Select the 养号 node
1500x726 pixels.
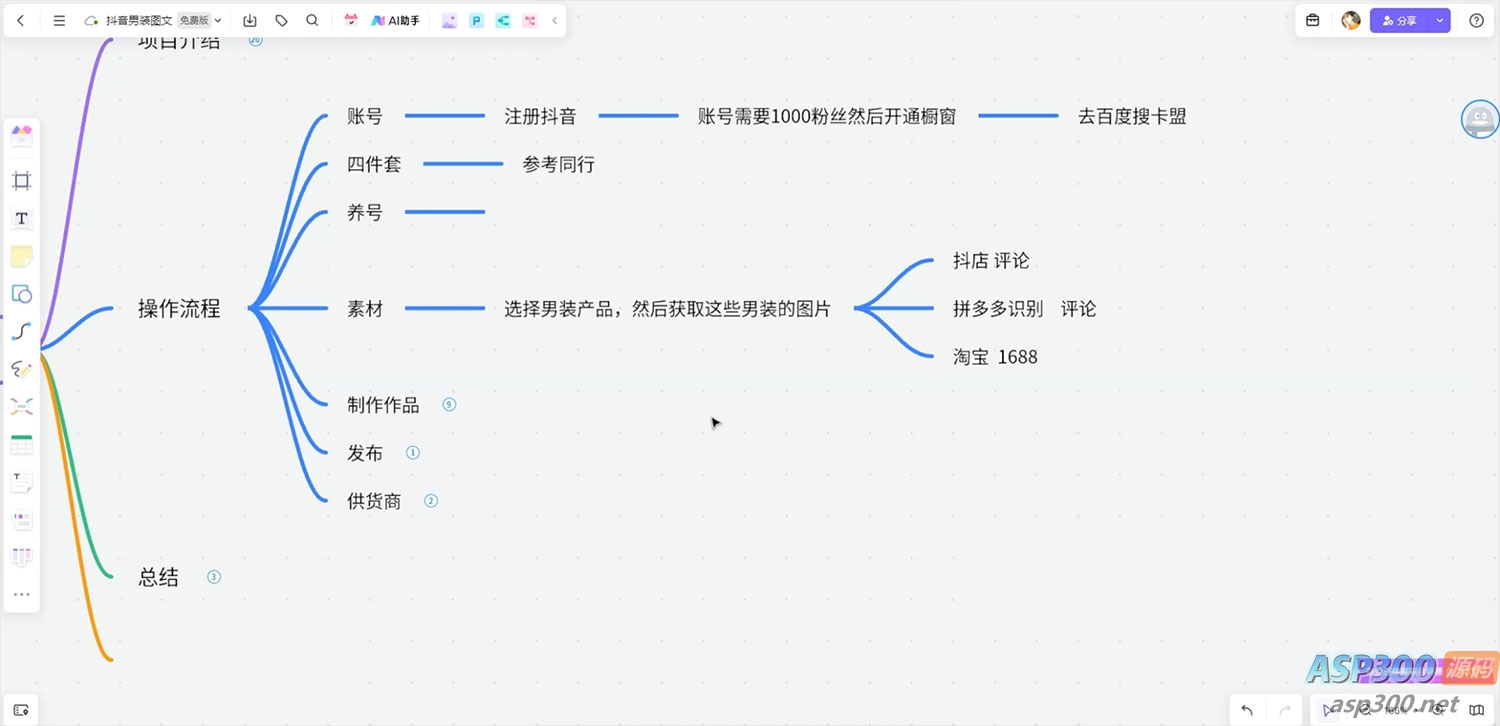(365, 212)
